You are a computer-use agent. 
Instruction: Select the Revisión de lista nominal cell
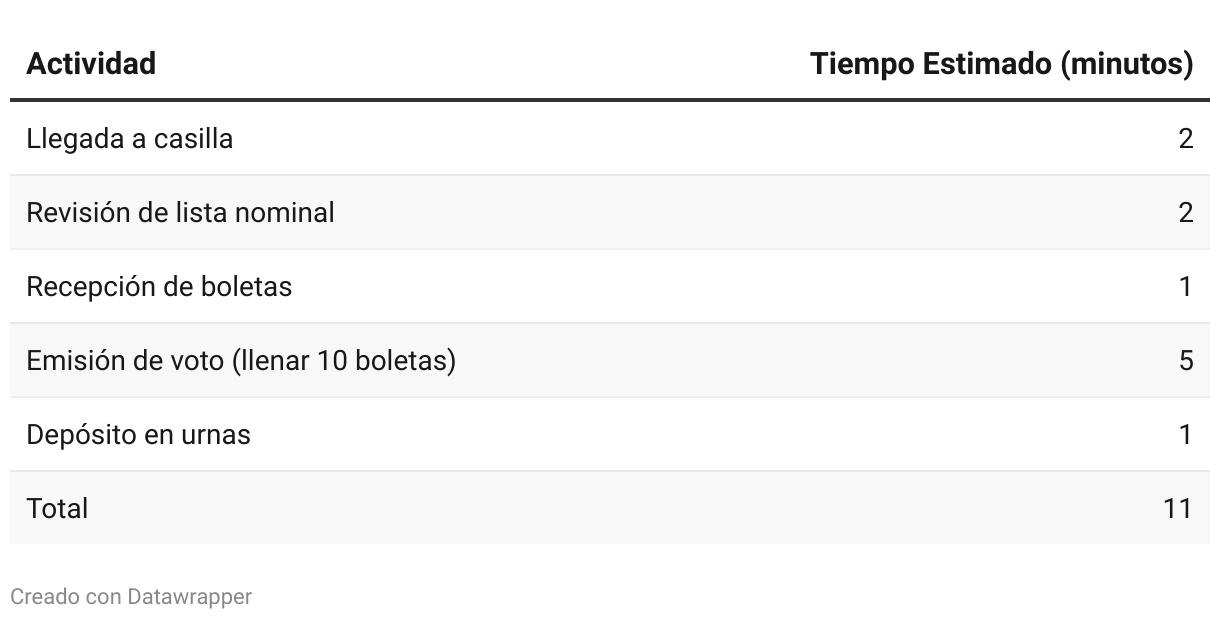pyautogui.click(x=180, y=212)
